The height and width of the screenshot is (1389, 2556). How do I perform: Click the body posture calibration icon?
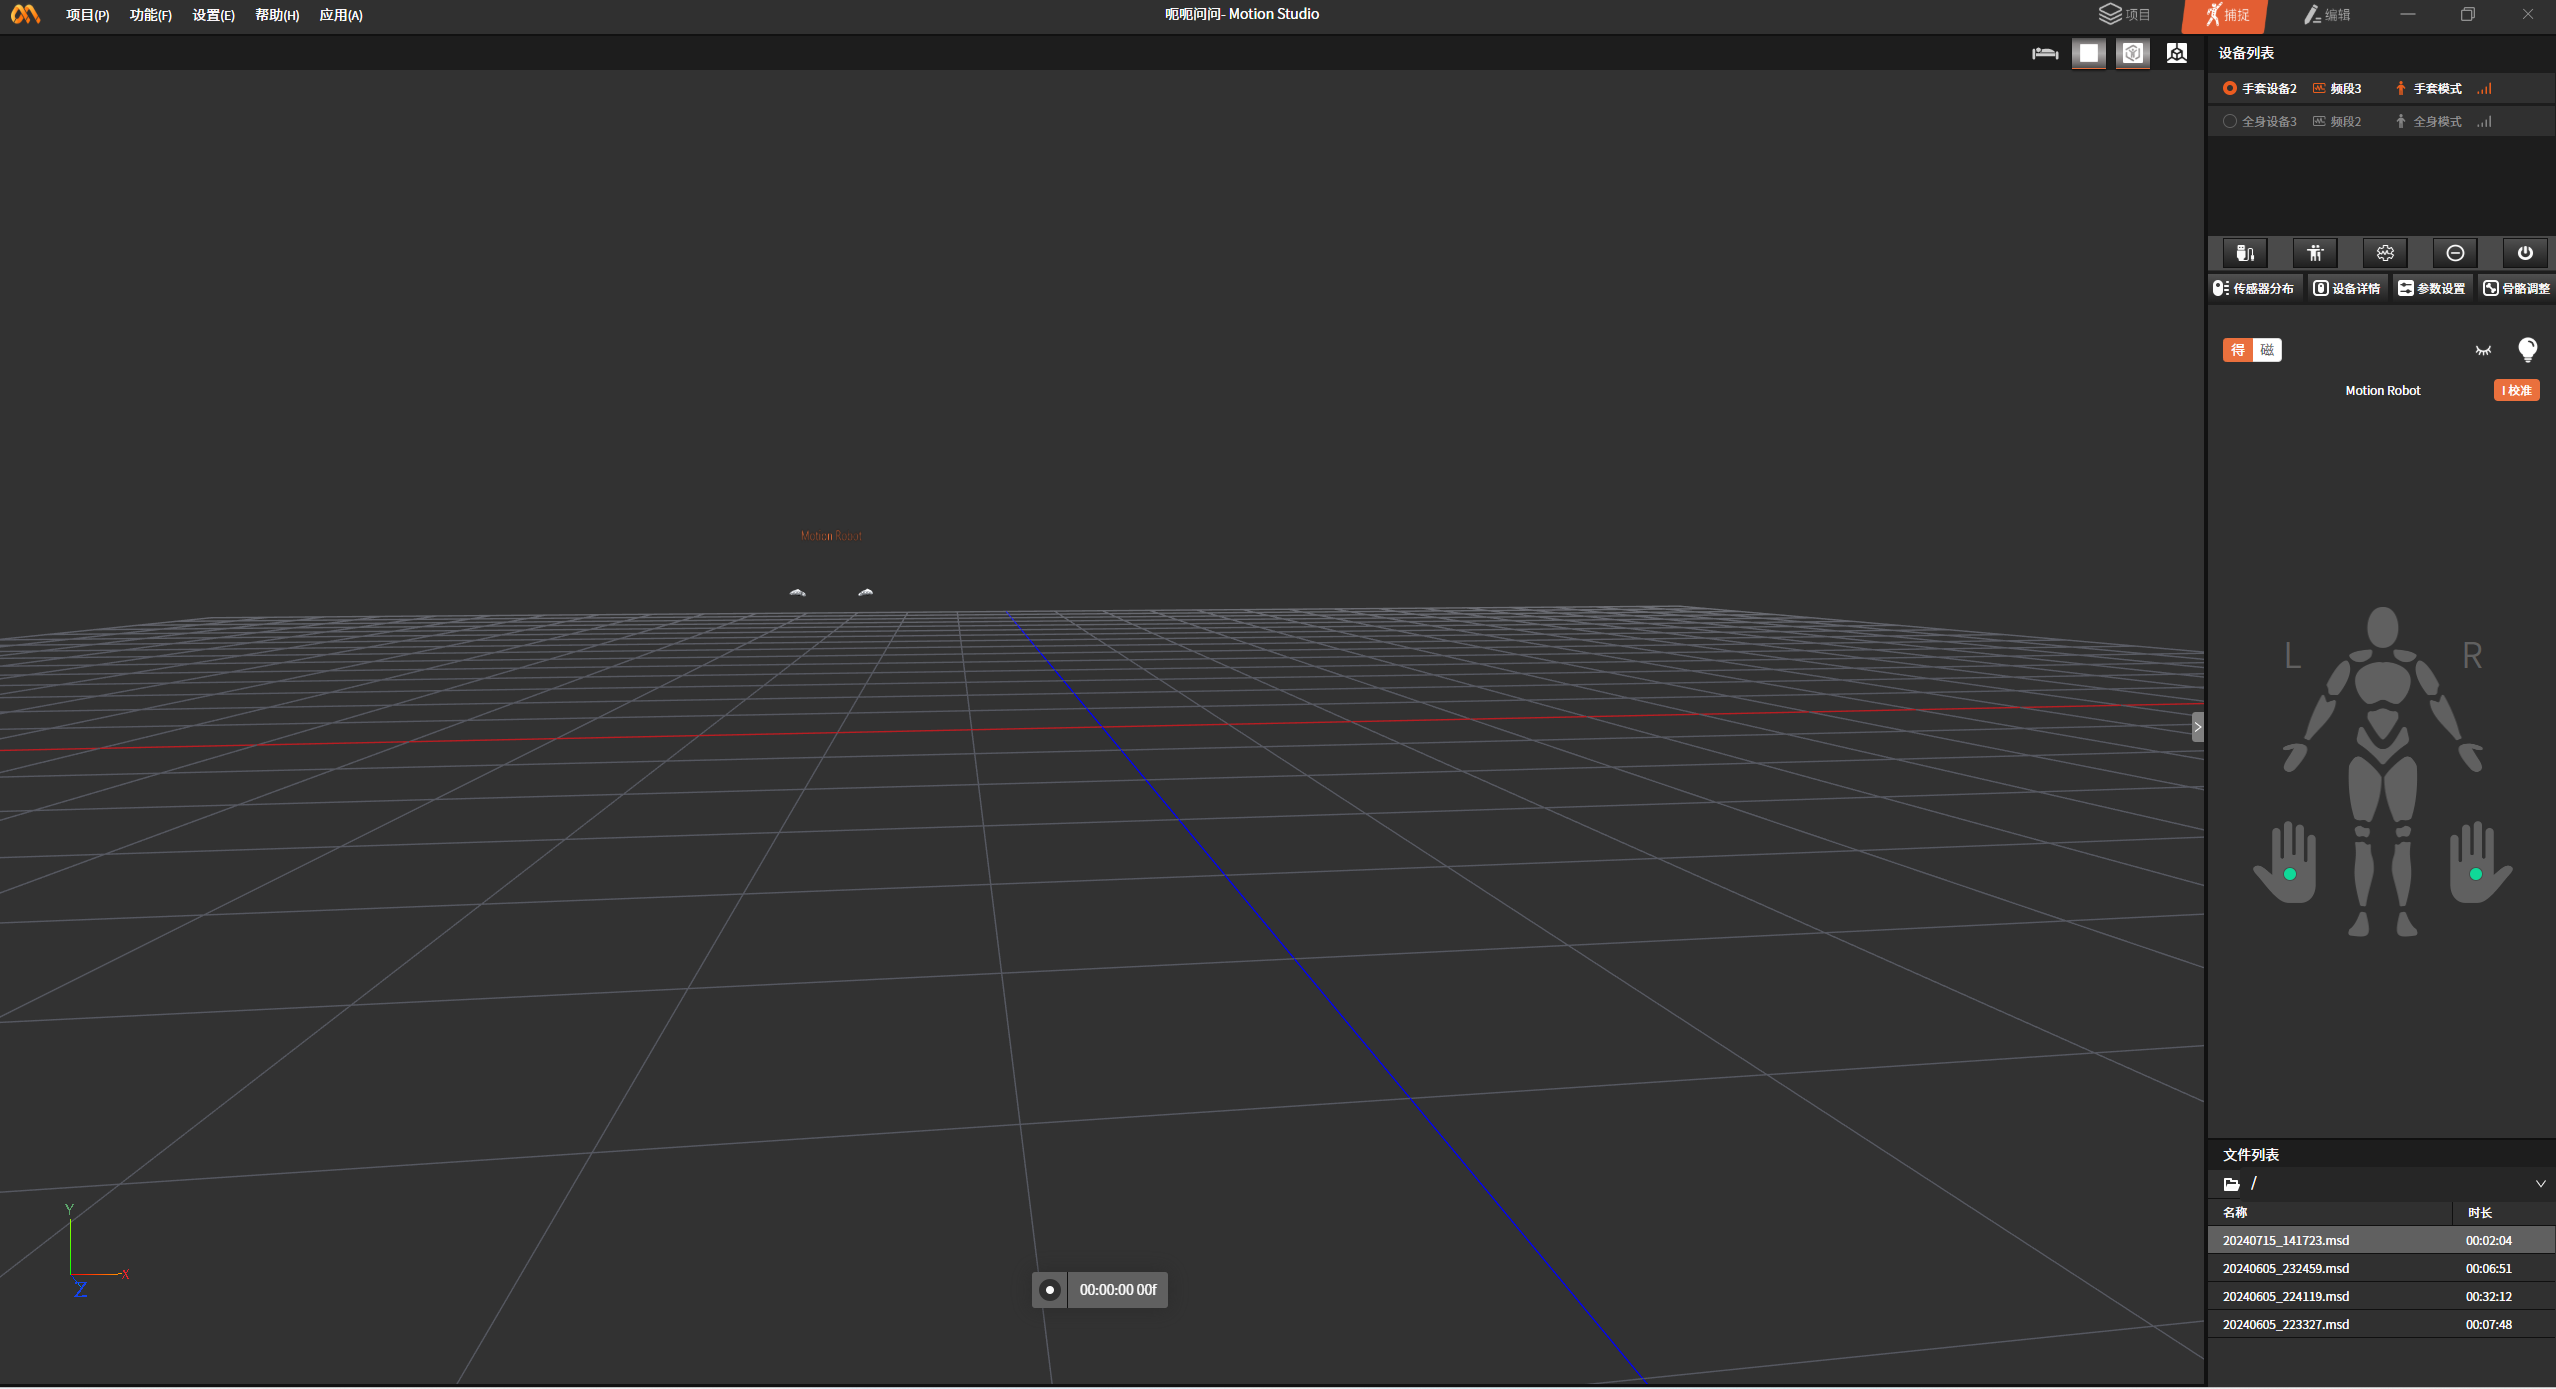[x=2315, y=253]
